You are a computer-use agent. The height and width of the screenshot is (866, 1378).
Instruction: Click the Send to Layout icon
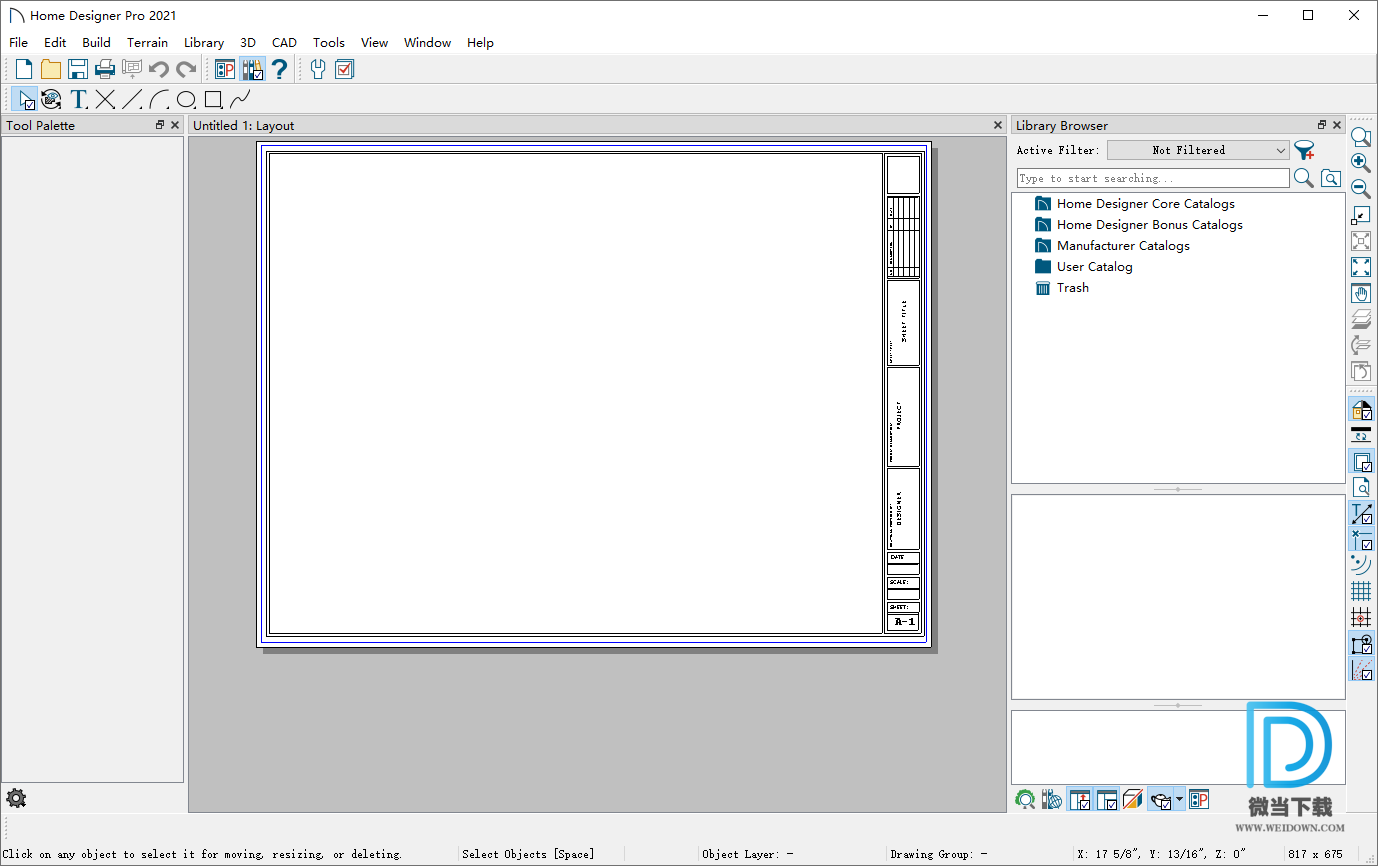pyautogui.click(x=132, y=69)
